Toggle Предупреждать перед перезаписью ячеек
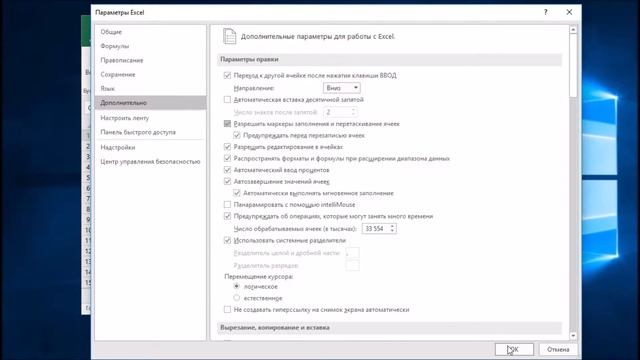This screenshot has height=360, width=640. [x=237, y=135]
